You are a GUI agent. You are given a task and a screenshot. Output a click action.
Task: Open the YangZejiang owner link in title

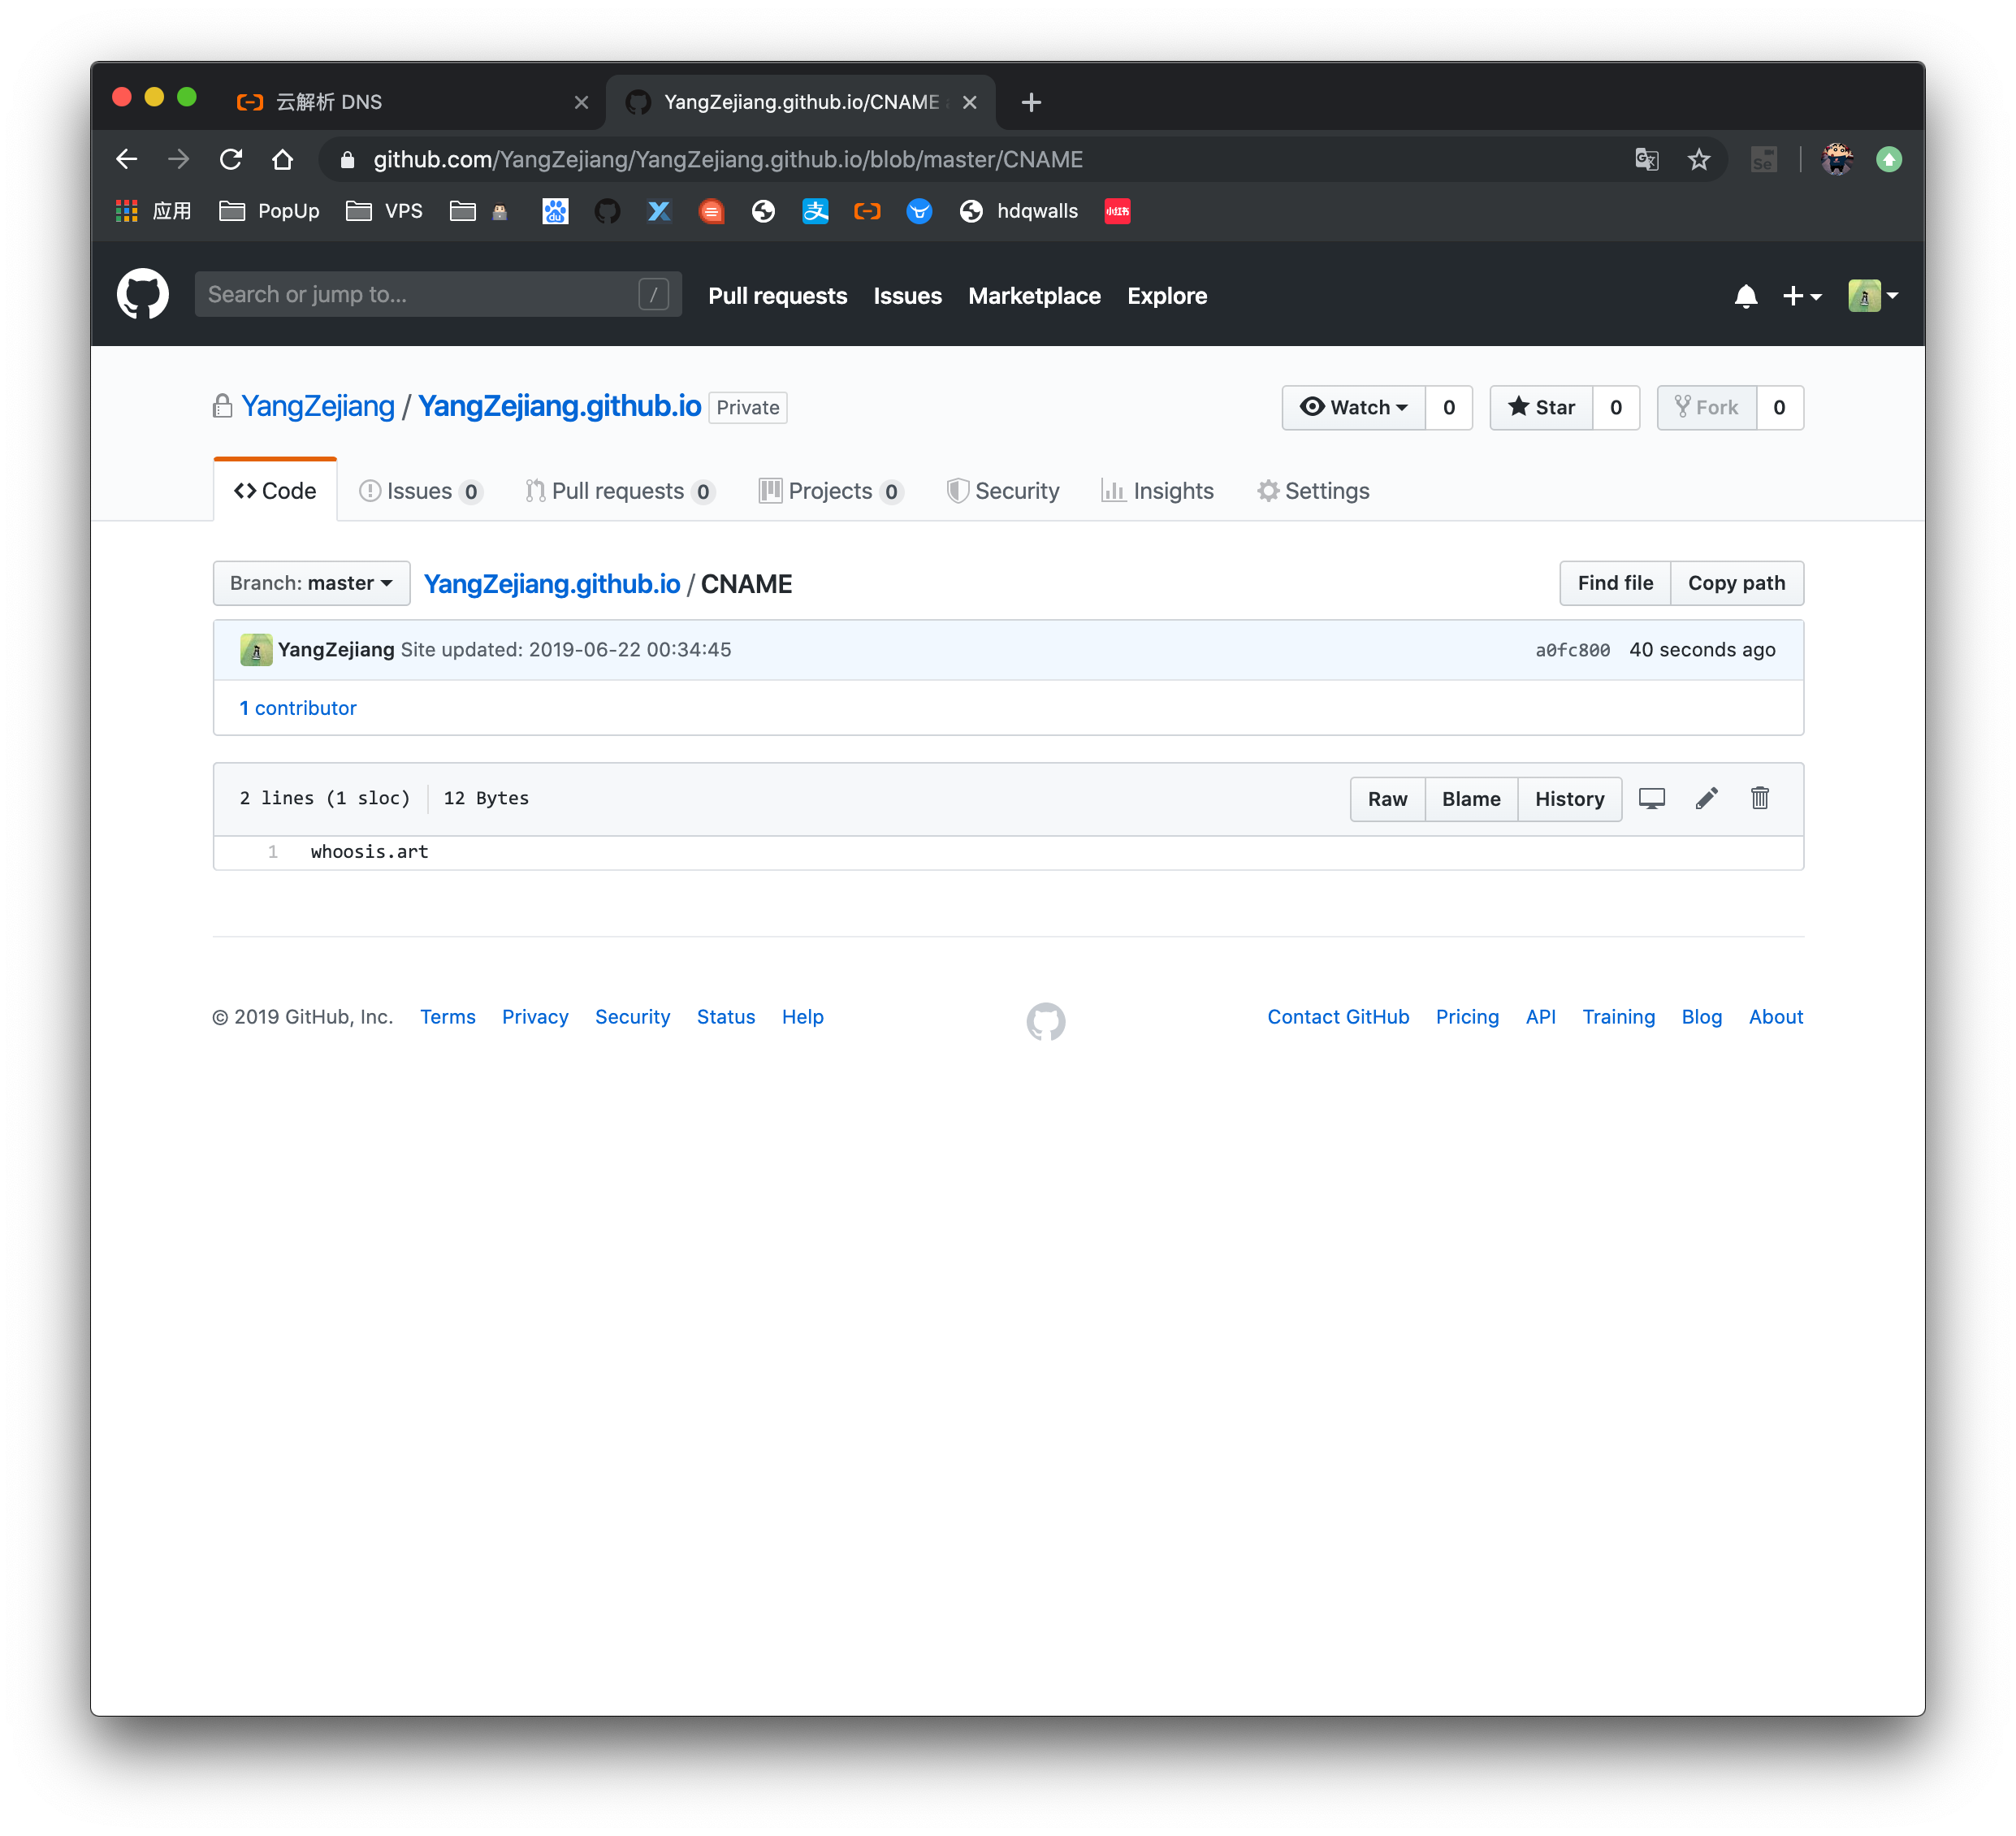tap(318, 406)
